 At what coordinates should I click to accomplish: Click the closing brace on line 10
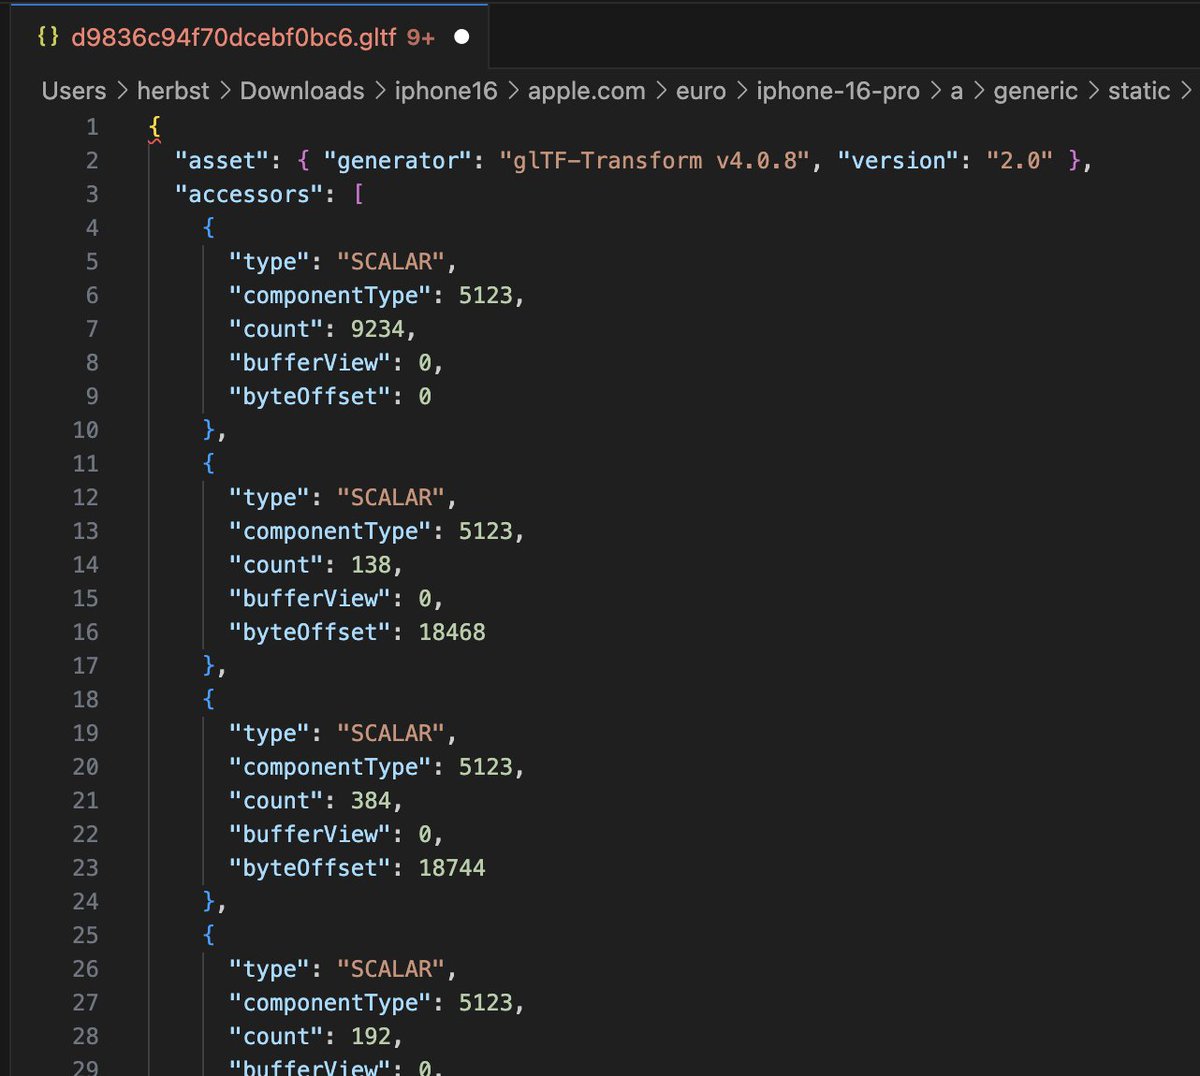tap(207, 430)
